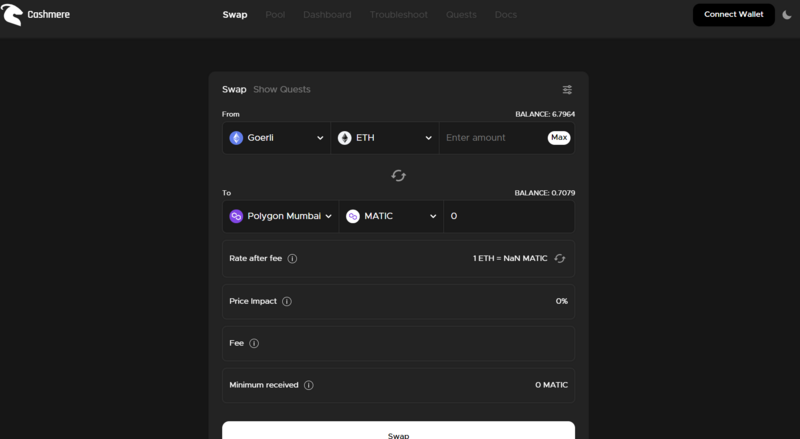Click the swap direction arrows icon
Viewport: 800px width, 439px height.
coord(398,176)
